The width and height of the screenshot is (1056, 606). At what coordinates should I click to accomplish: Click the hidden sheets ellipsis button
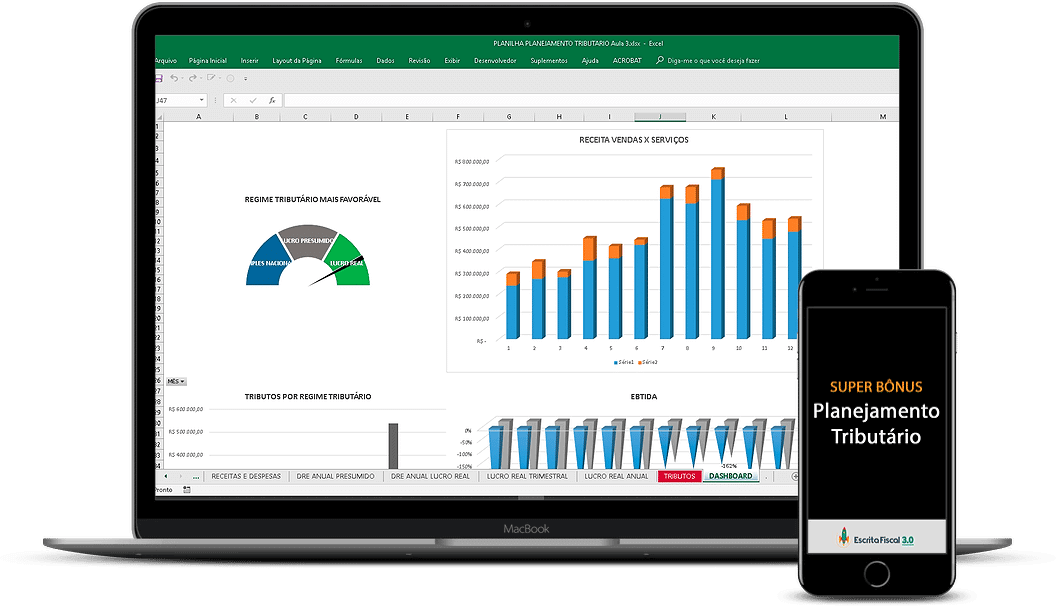coord(196,476)
